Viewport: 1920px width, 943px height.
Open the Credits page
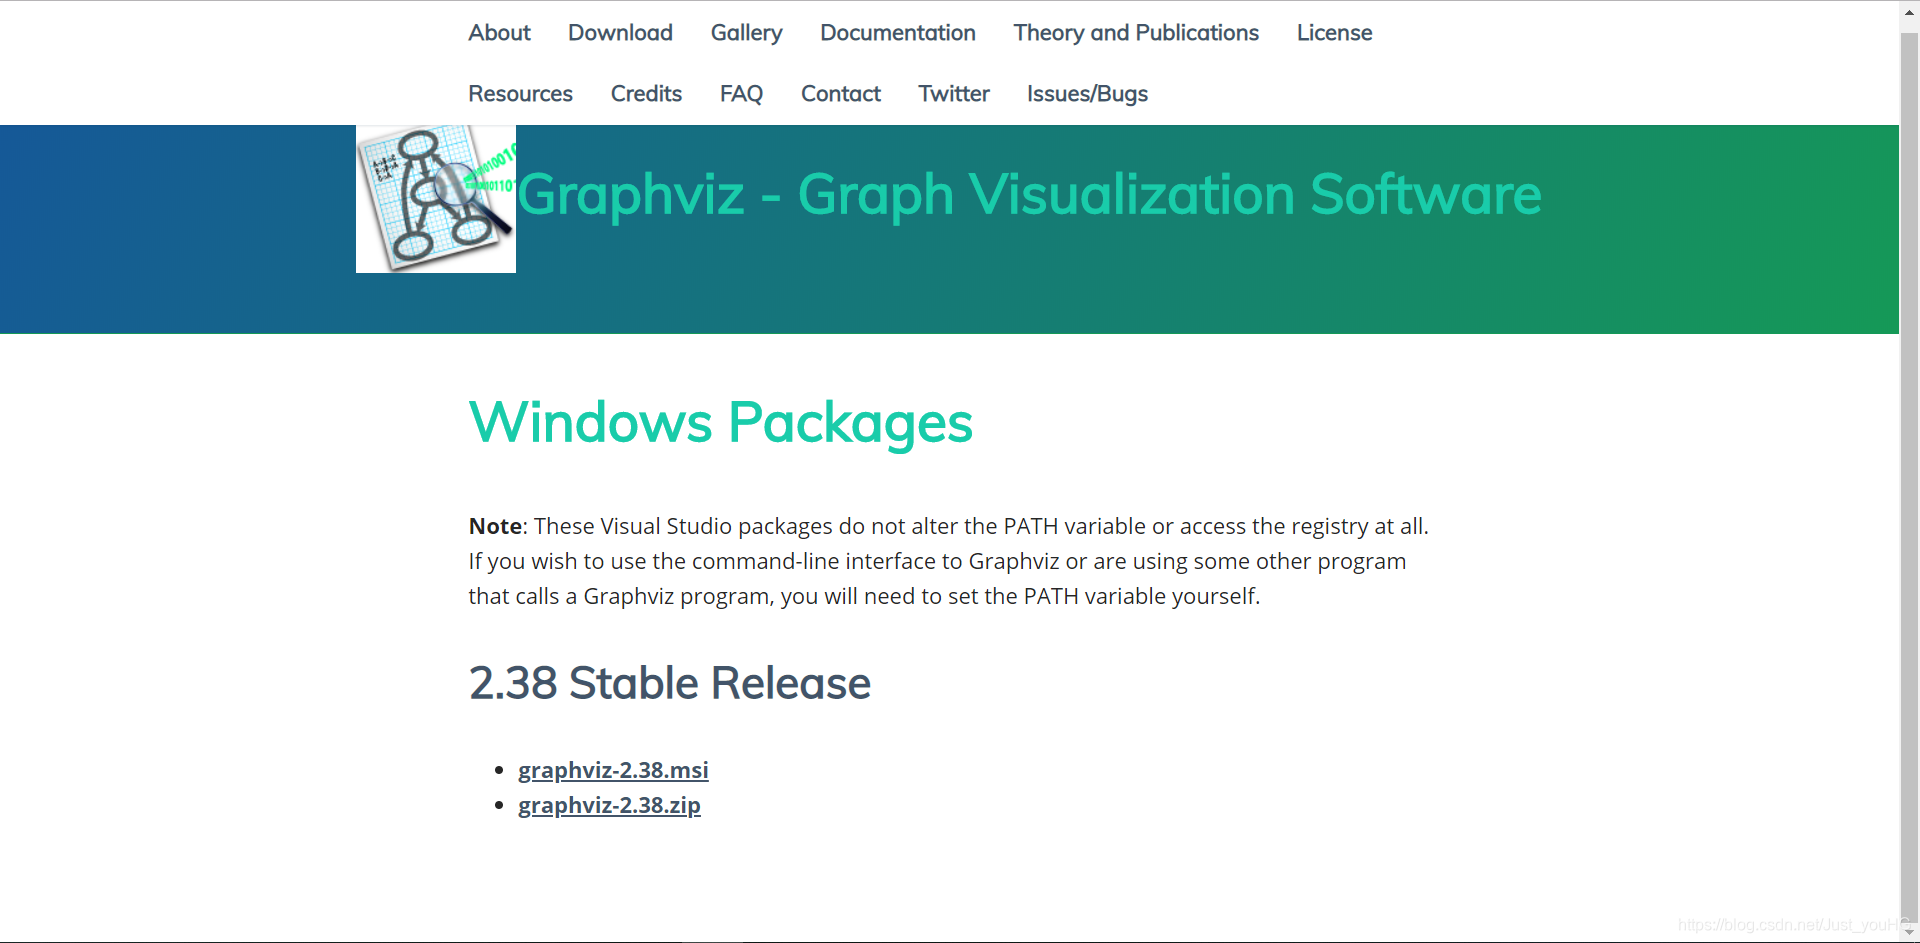646,93
